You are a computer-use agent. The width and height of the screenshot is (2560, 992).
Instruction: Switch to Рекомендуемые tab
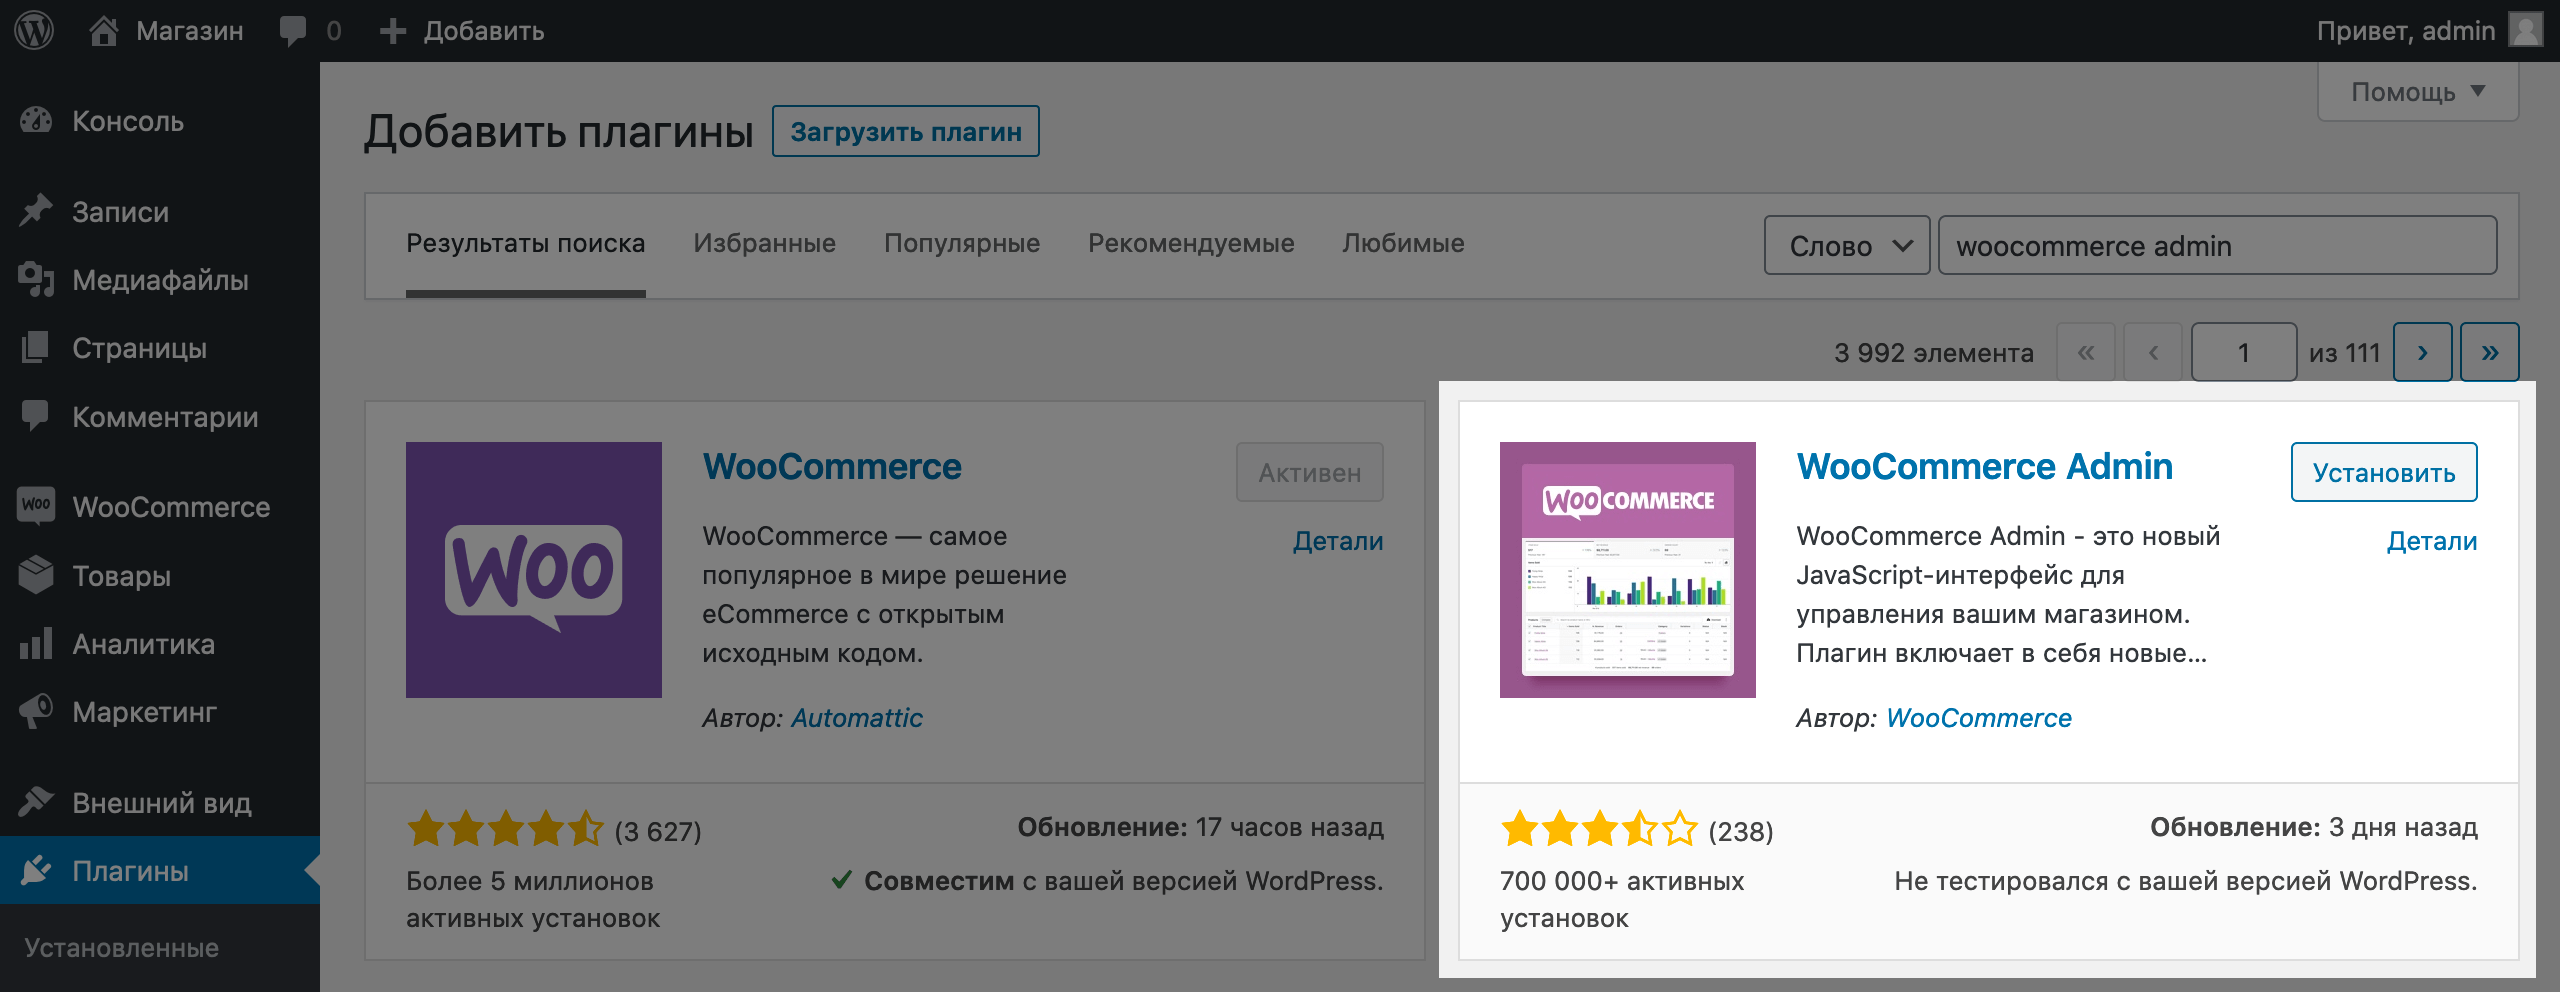point(1191,243)
